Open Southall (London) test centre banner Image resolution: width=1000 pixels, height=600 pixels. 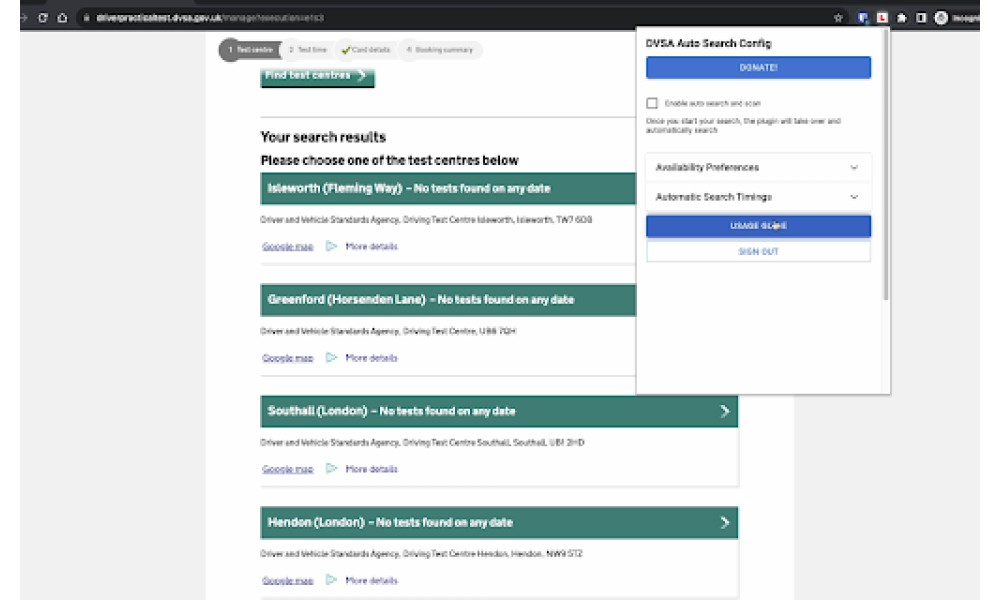(x=499, y=411)
